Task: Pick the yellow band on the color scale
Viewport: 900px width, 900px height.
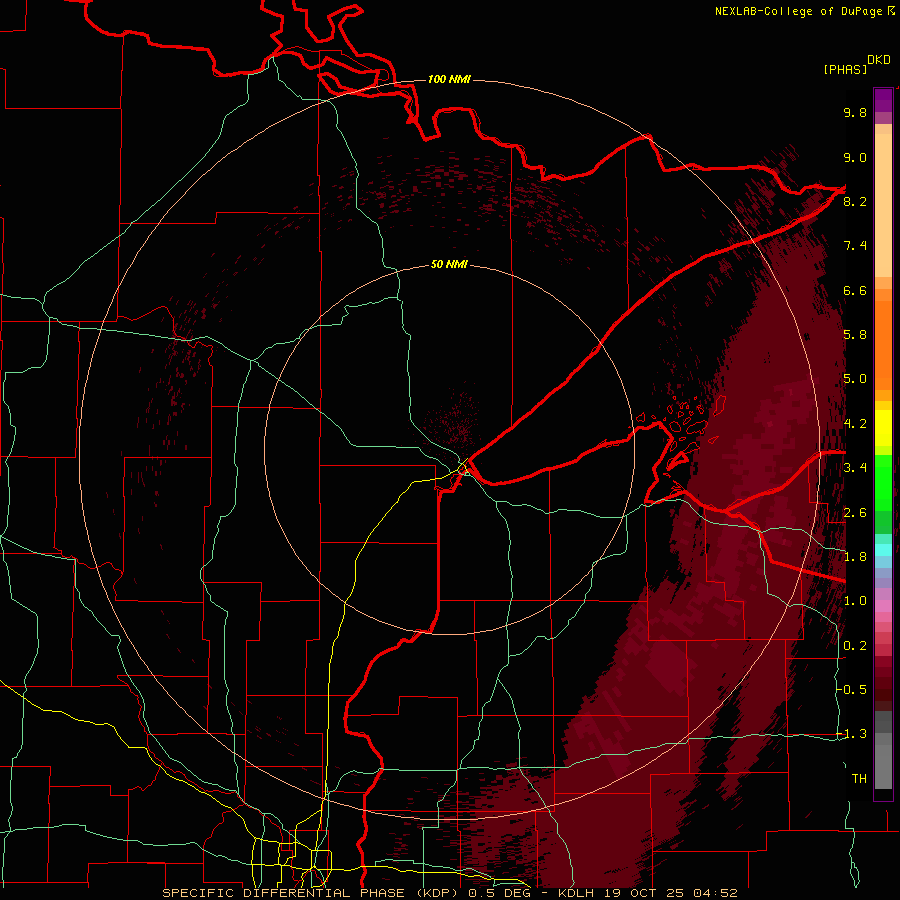Action: (883, 428)
